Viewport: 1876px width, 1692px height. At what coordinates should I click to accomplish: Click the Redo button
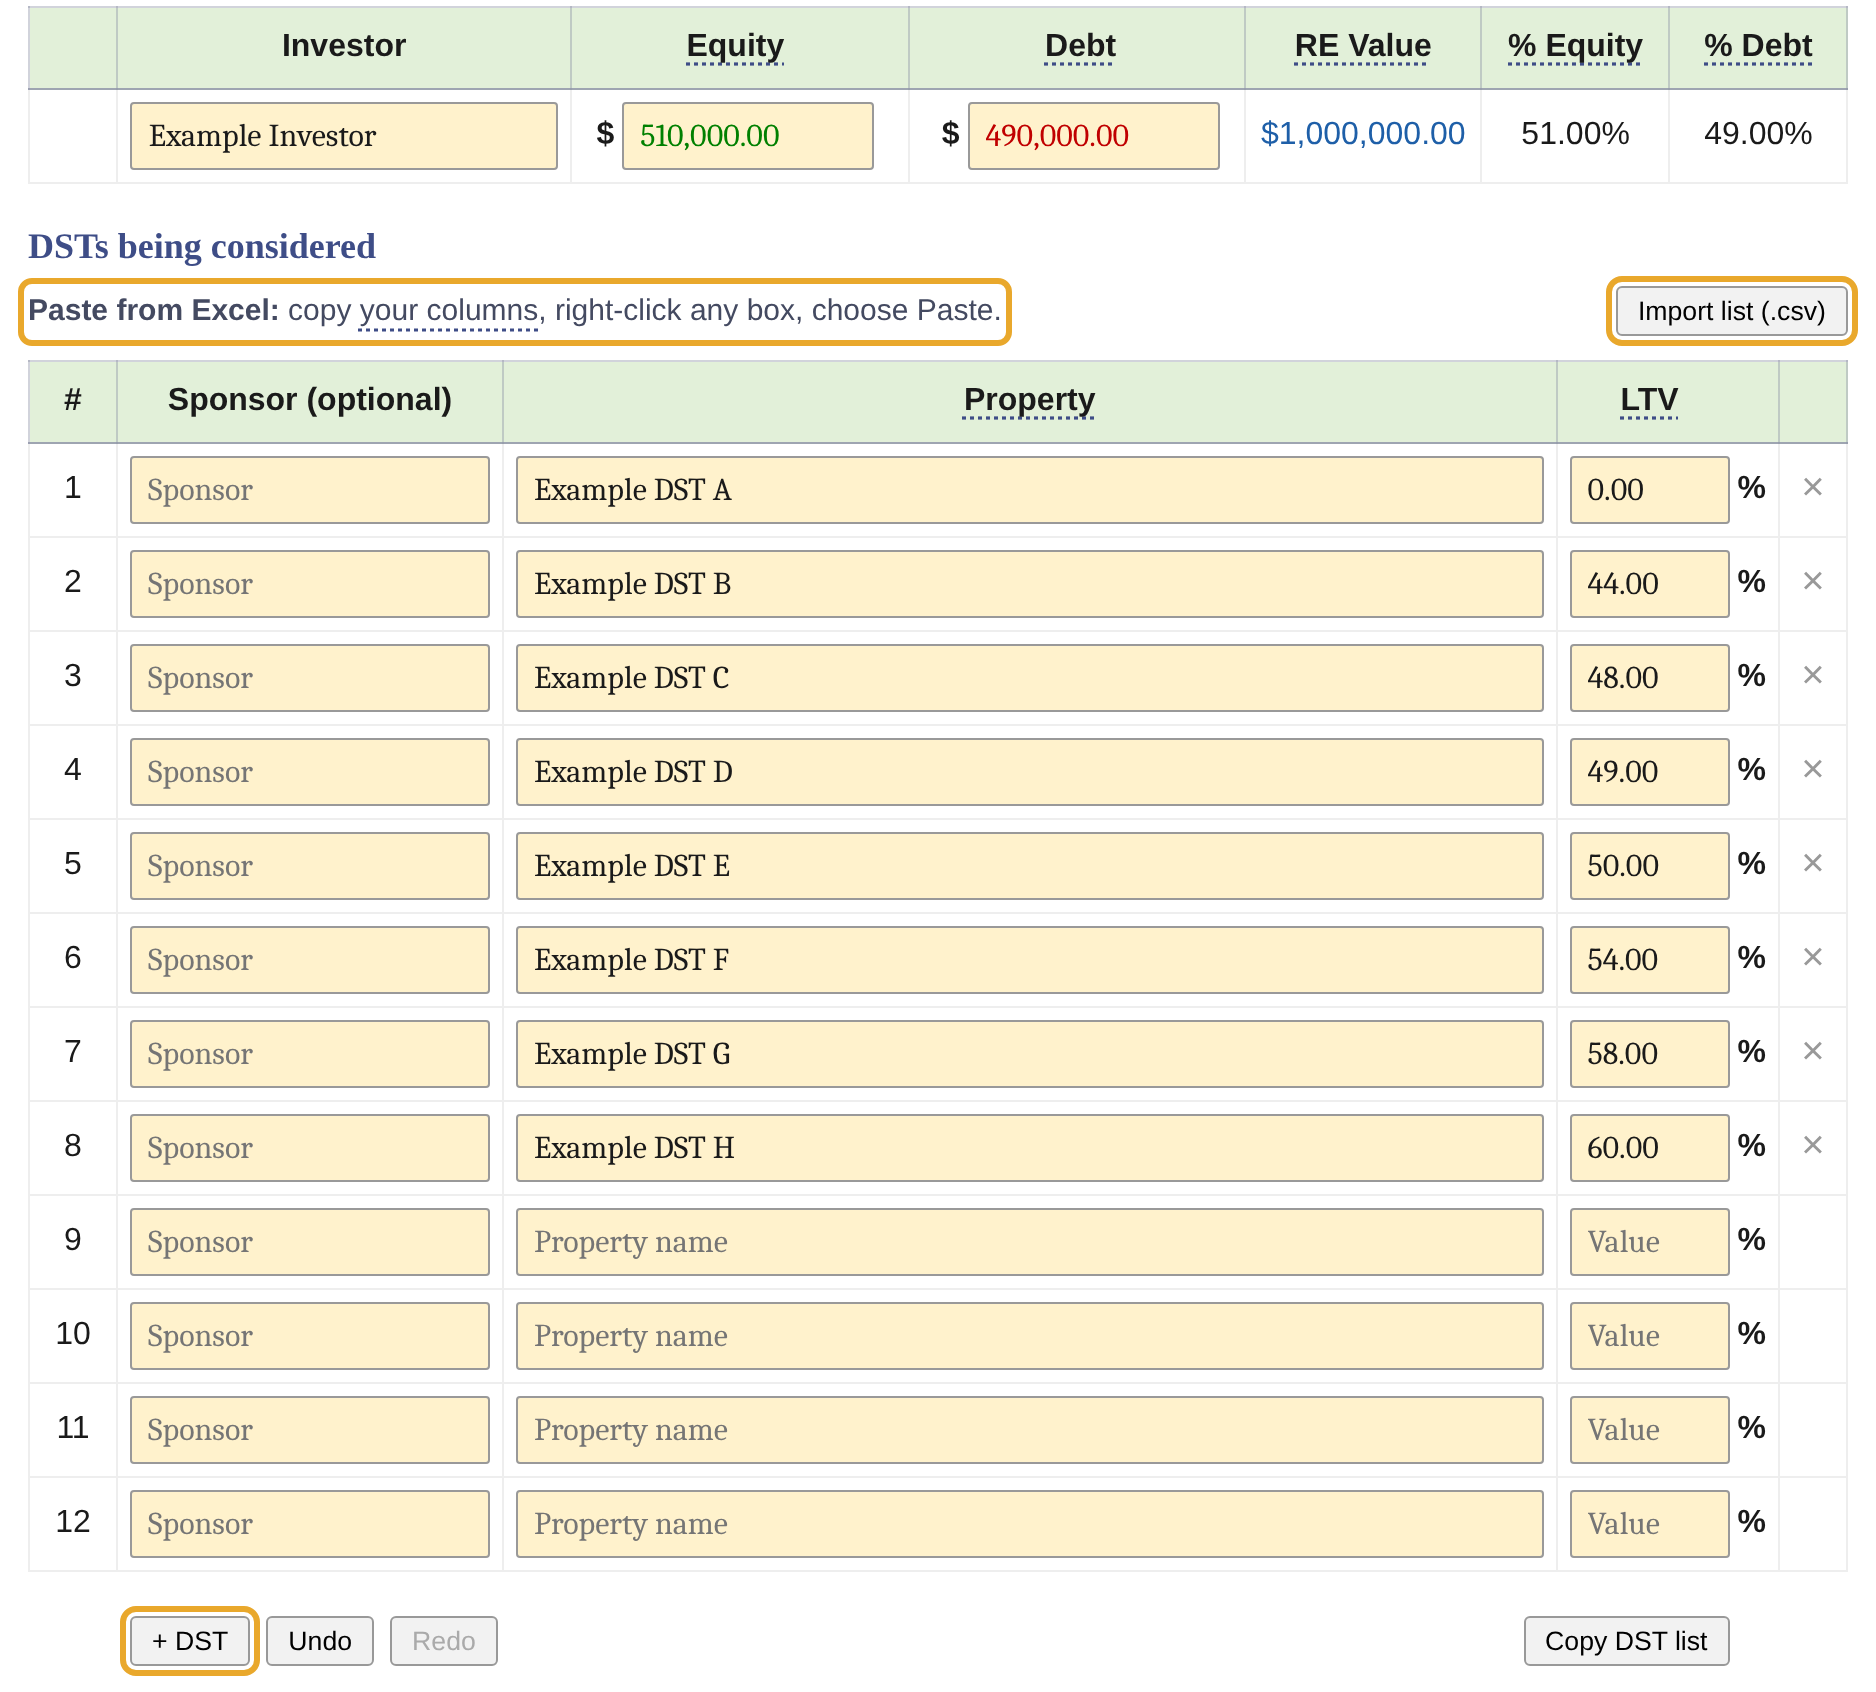pos(444,1641)
